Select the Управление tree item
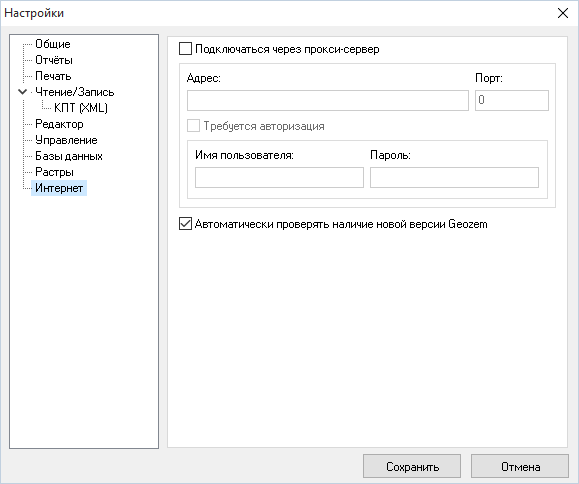579x484 pixels. pos(66,140)
